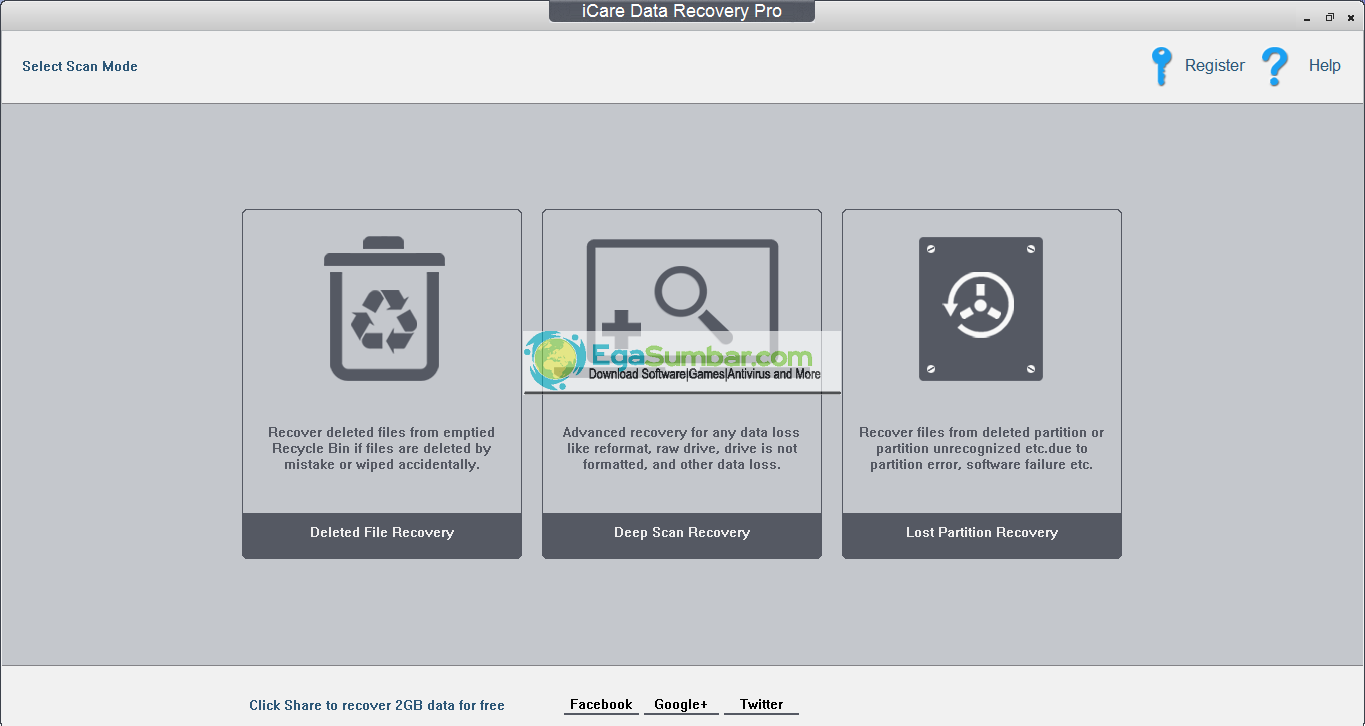This screenshot has width=1365, height=726.
Task: Click the blue question mark Help icon
Action: point(1274,66)
